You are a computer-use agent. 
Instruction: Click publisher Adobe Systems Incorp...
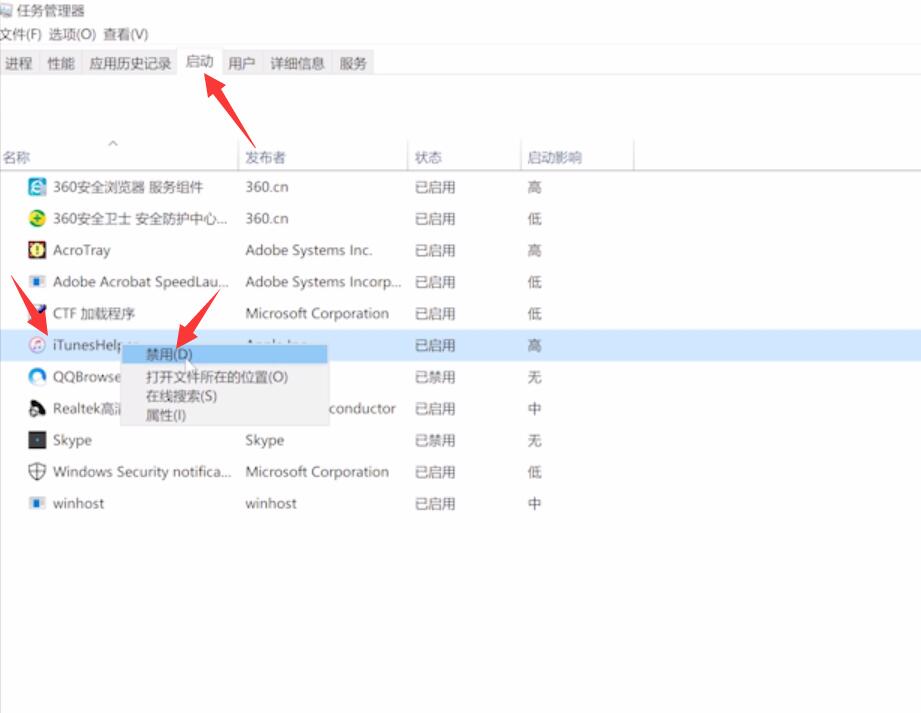[323, 282]
